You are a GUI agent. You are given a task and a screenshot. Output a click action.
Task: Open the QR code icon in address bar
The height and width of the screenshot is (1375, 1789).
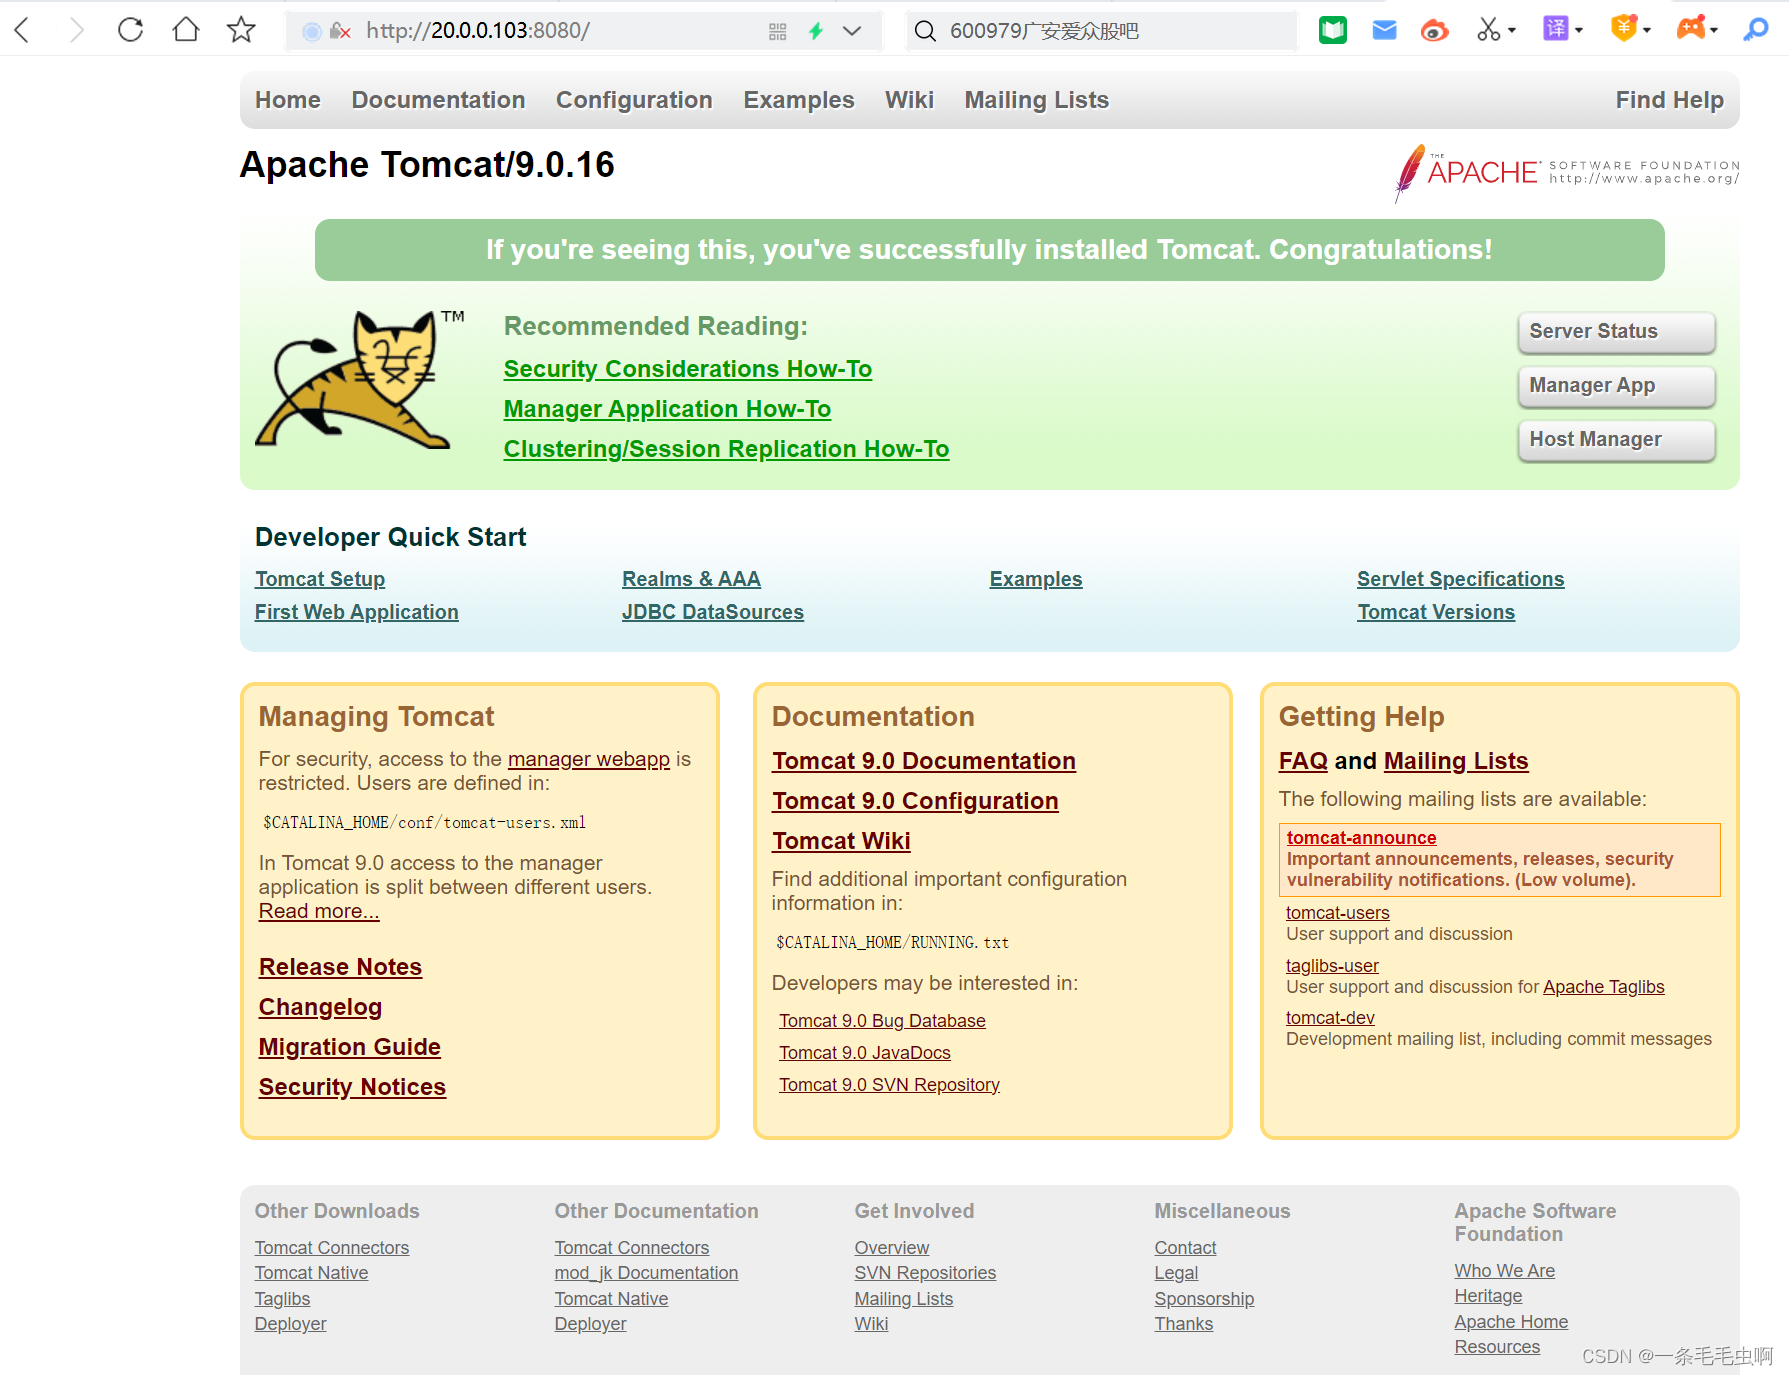pyautogui.click(x=778, y=31)
